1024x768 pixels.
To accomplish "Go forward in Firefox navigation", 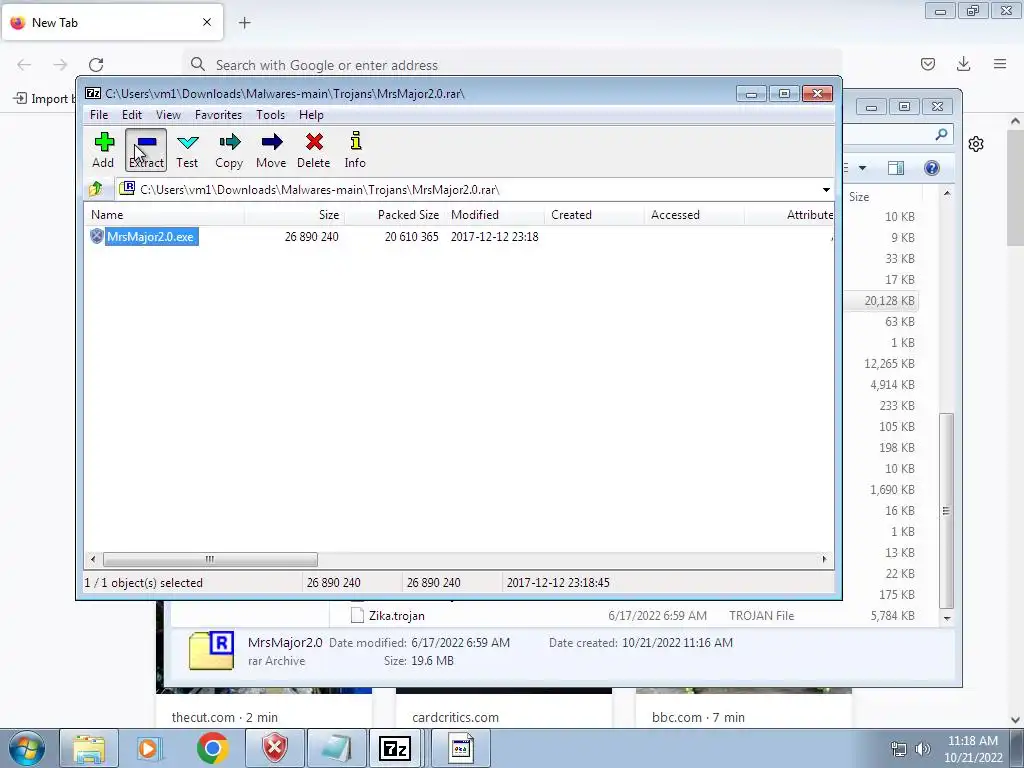I will click(x=60, y=65).
